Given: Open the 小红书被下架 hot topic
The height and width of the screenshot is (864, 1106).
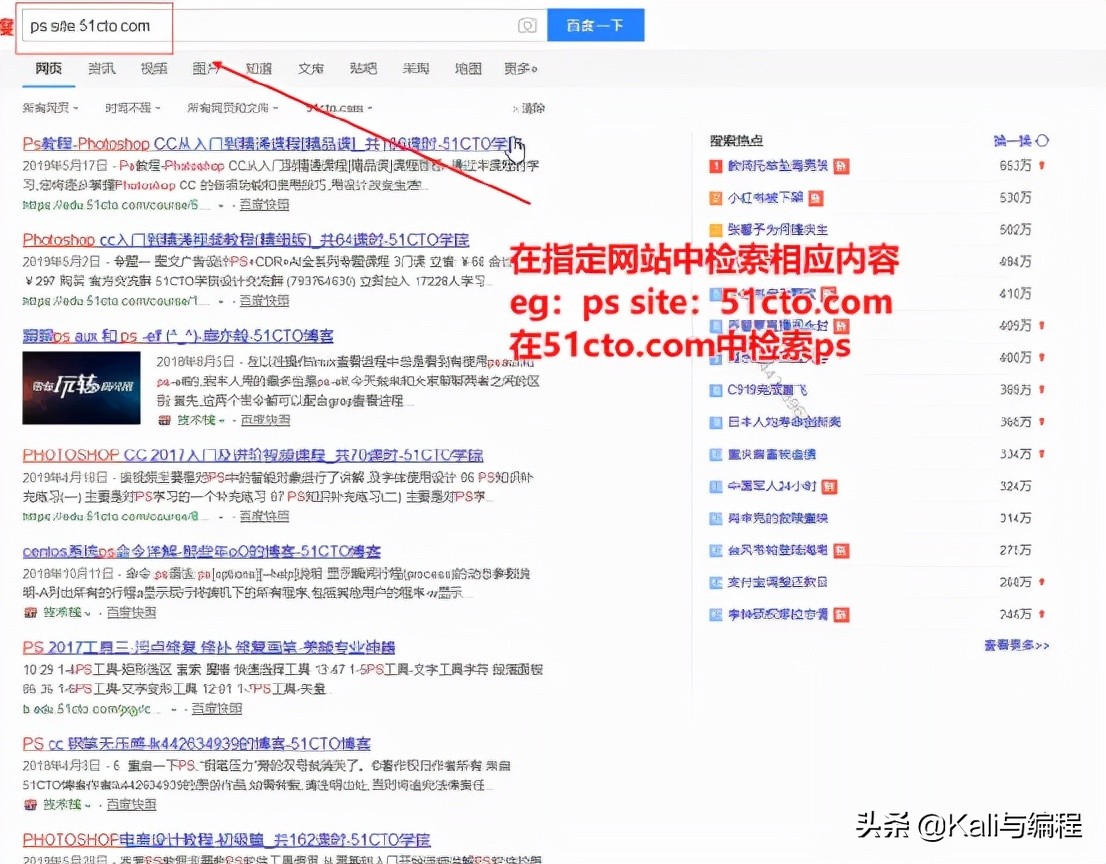Looking at the screenshot, I should click(765, 198).
